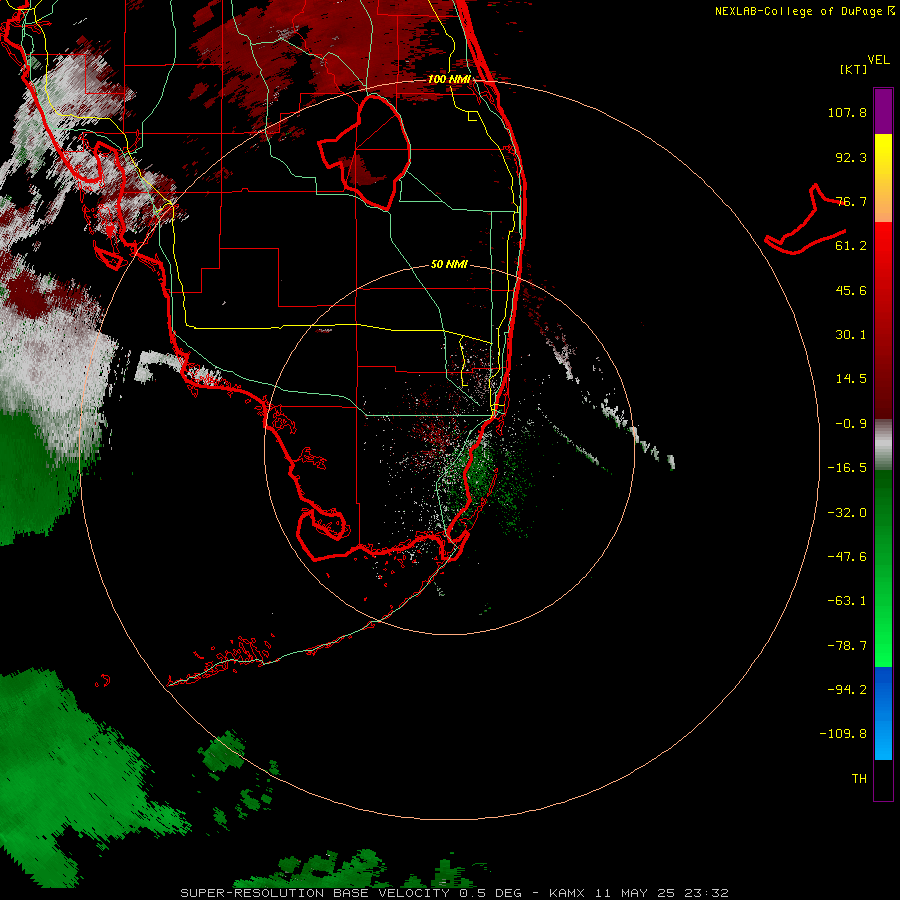Click the TH label on the scale
The width and height of the screenshot is (900, 900).
(859, 779)
